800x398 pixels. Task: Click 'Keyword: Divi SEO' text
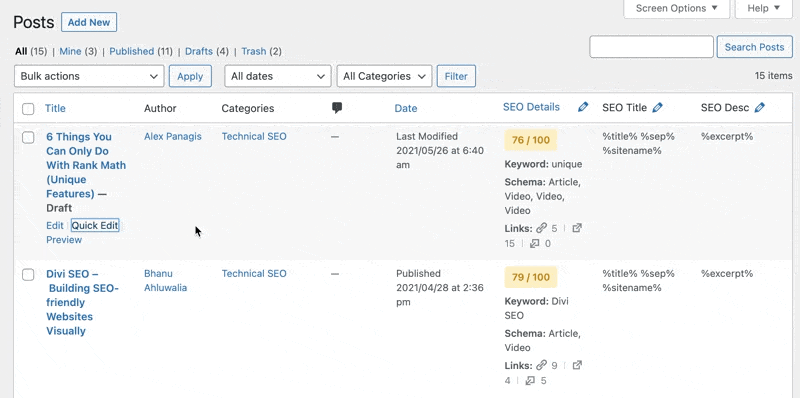tap(536, 308)
